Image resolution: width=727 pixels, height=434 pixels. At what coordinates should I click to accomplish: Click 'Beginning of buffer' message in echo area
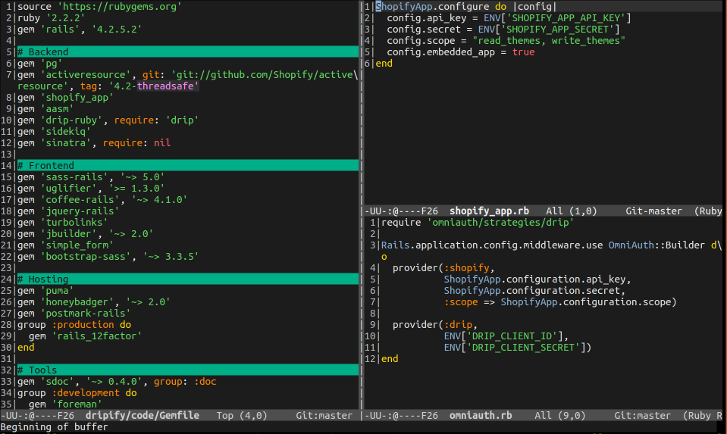55,427
